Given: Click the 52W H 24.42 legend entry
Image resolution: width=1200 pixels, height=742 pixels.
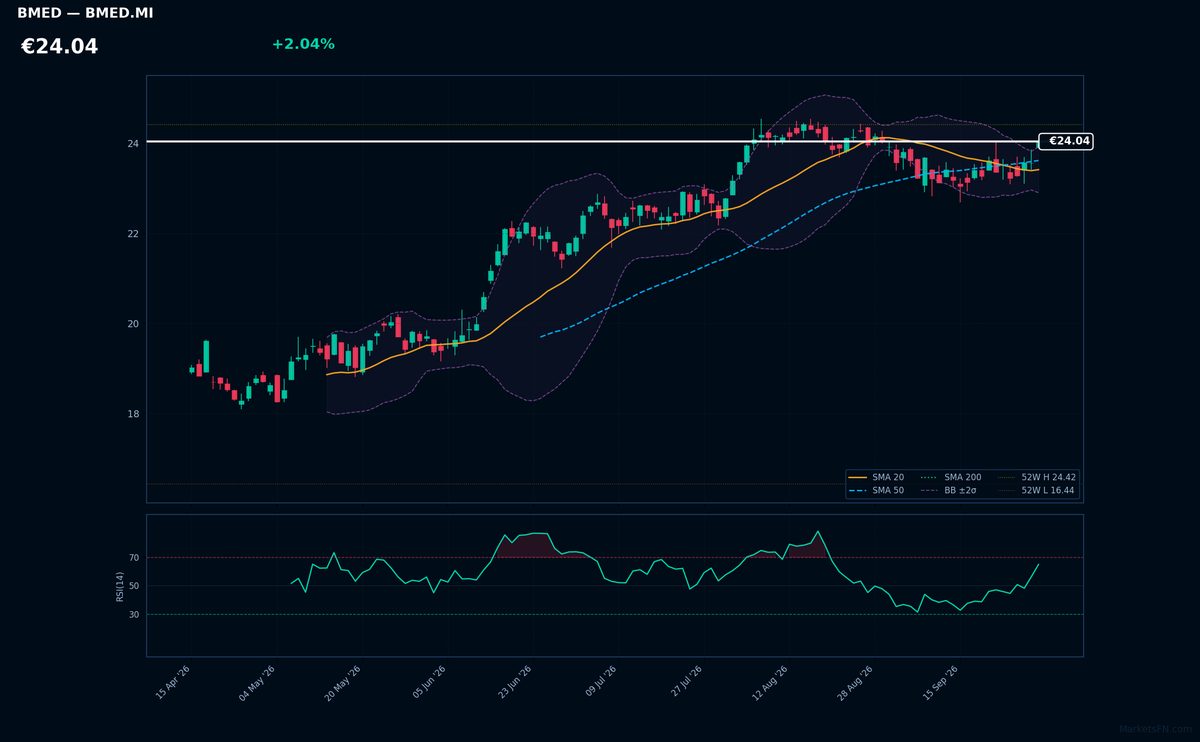Looking at the screenshot, I should tap(1035, 478).
